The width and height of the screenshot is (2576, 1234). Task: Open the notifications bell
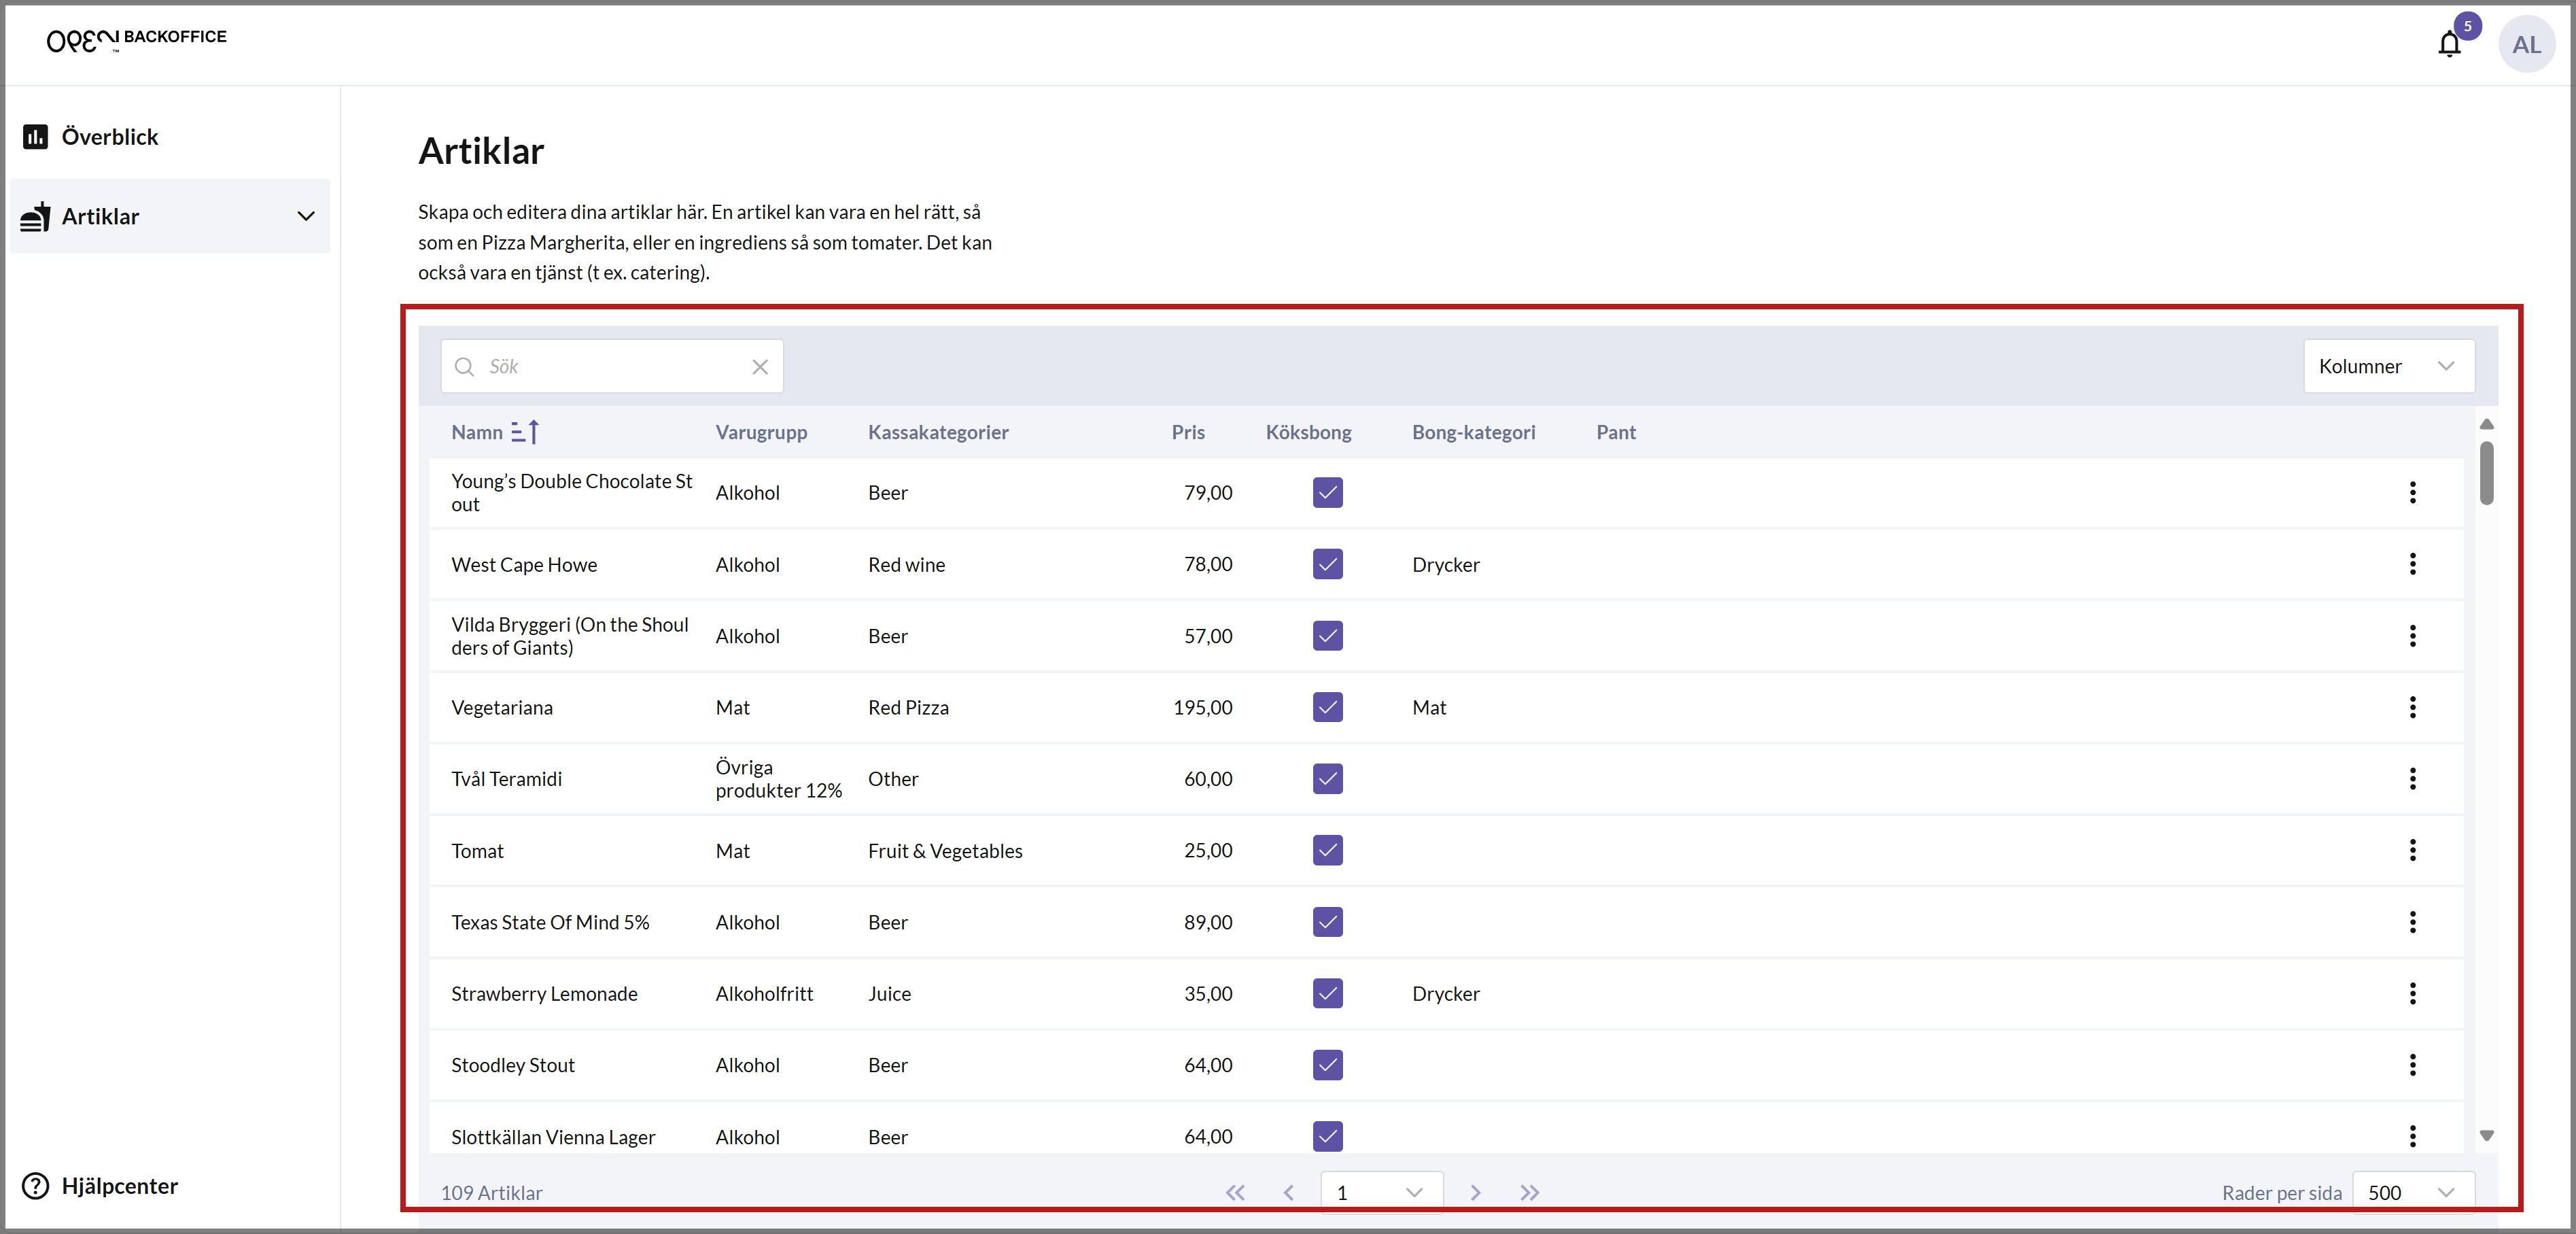pyautogui.click(x=2449, y=44)
